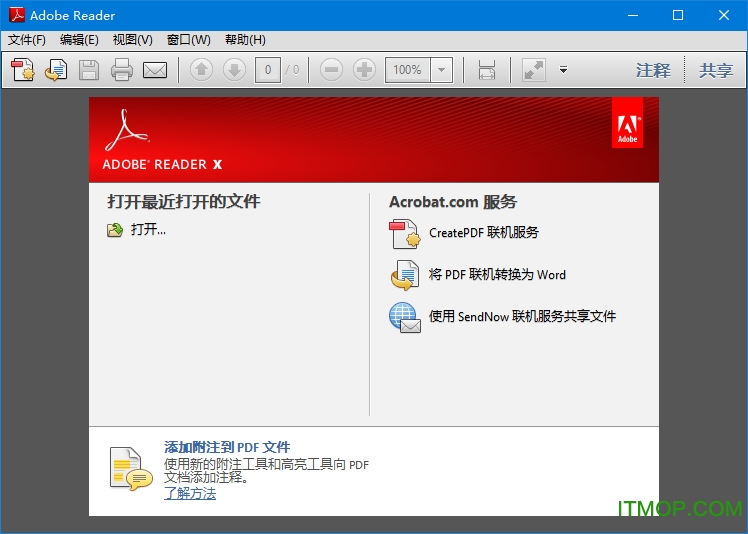Click 将 PDF 联机转换为 Word link
Screen dimensions: 748x534
tap(497, 274)
